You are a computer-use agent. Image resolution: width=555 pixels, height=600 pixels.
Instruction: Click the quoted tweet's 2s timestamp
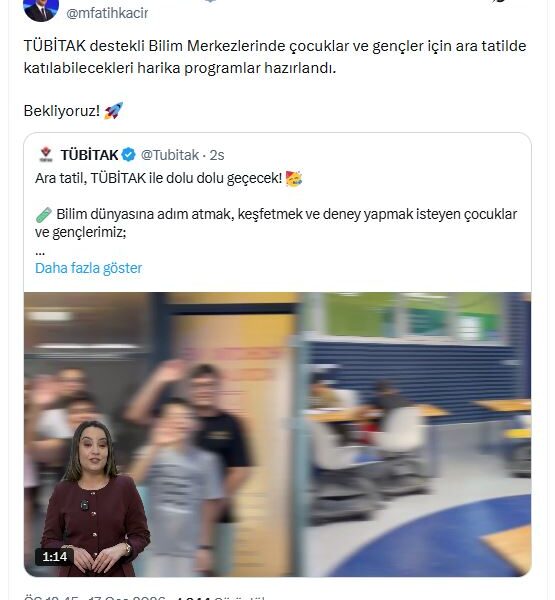click(x=217, y=155)
